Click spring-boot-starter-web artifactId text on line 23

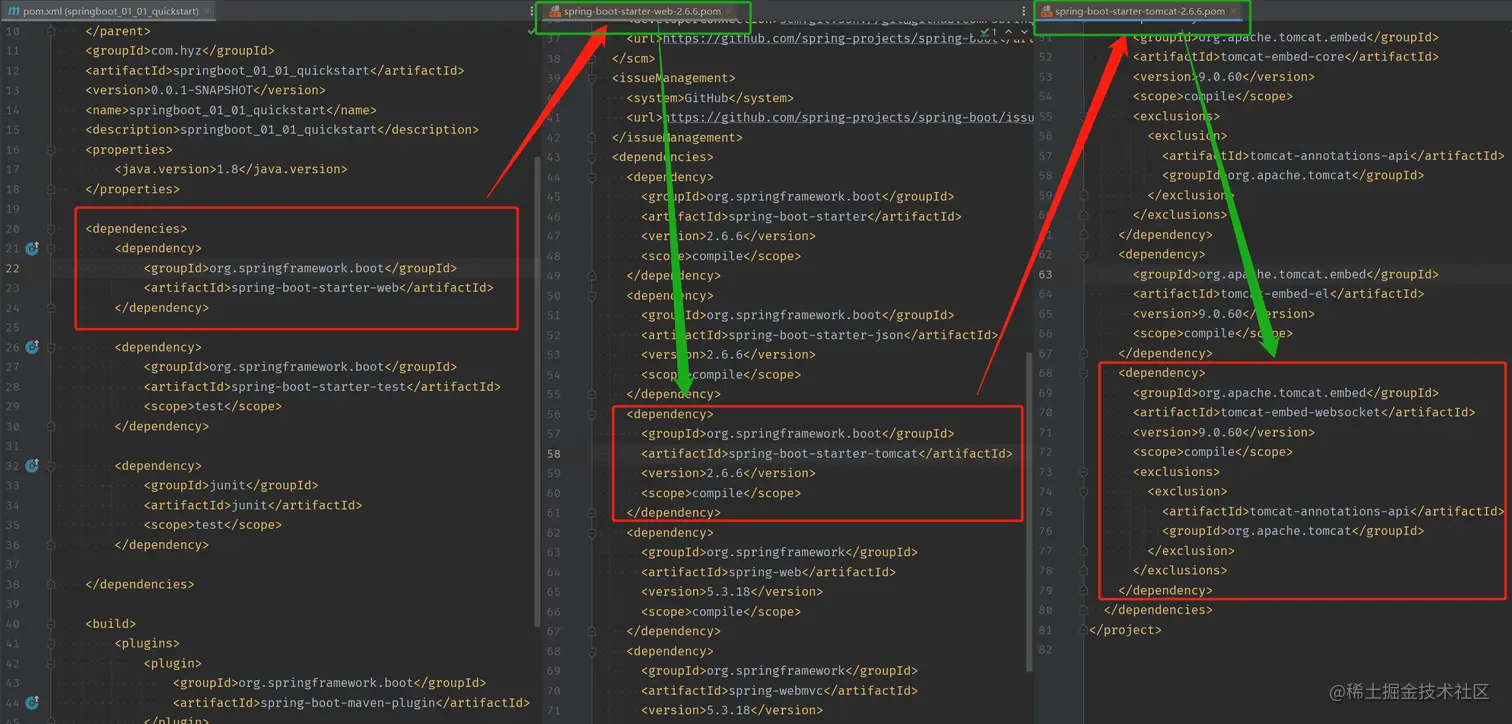pos(315,288)
